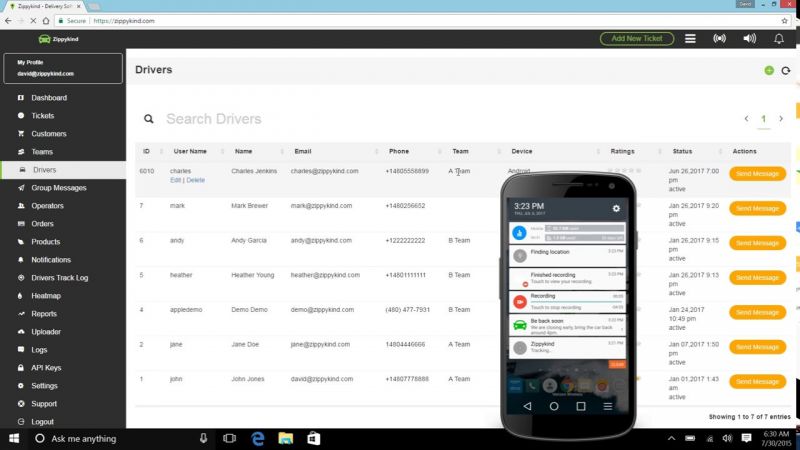Go to next page arrow

coord(781,118)
